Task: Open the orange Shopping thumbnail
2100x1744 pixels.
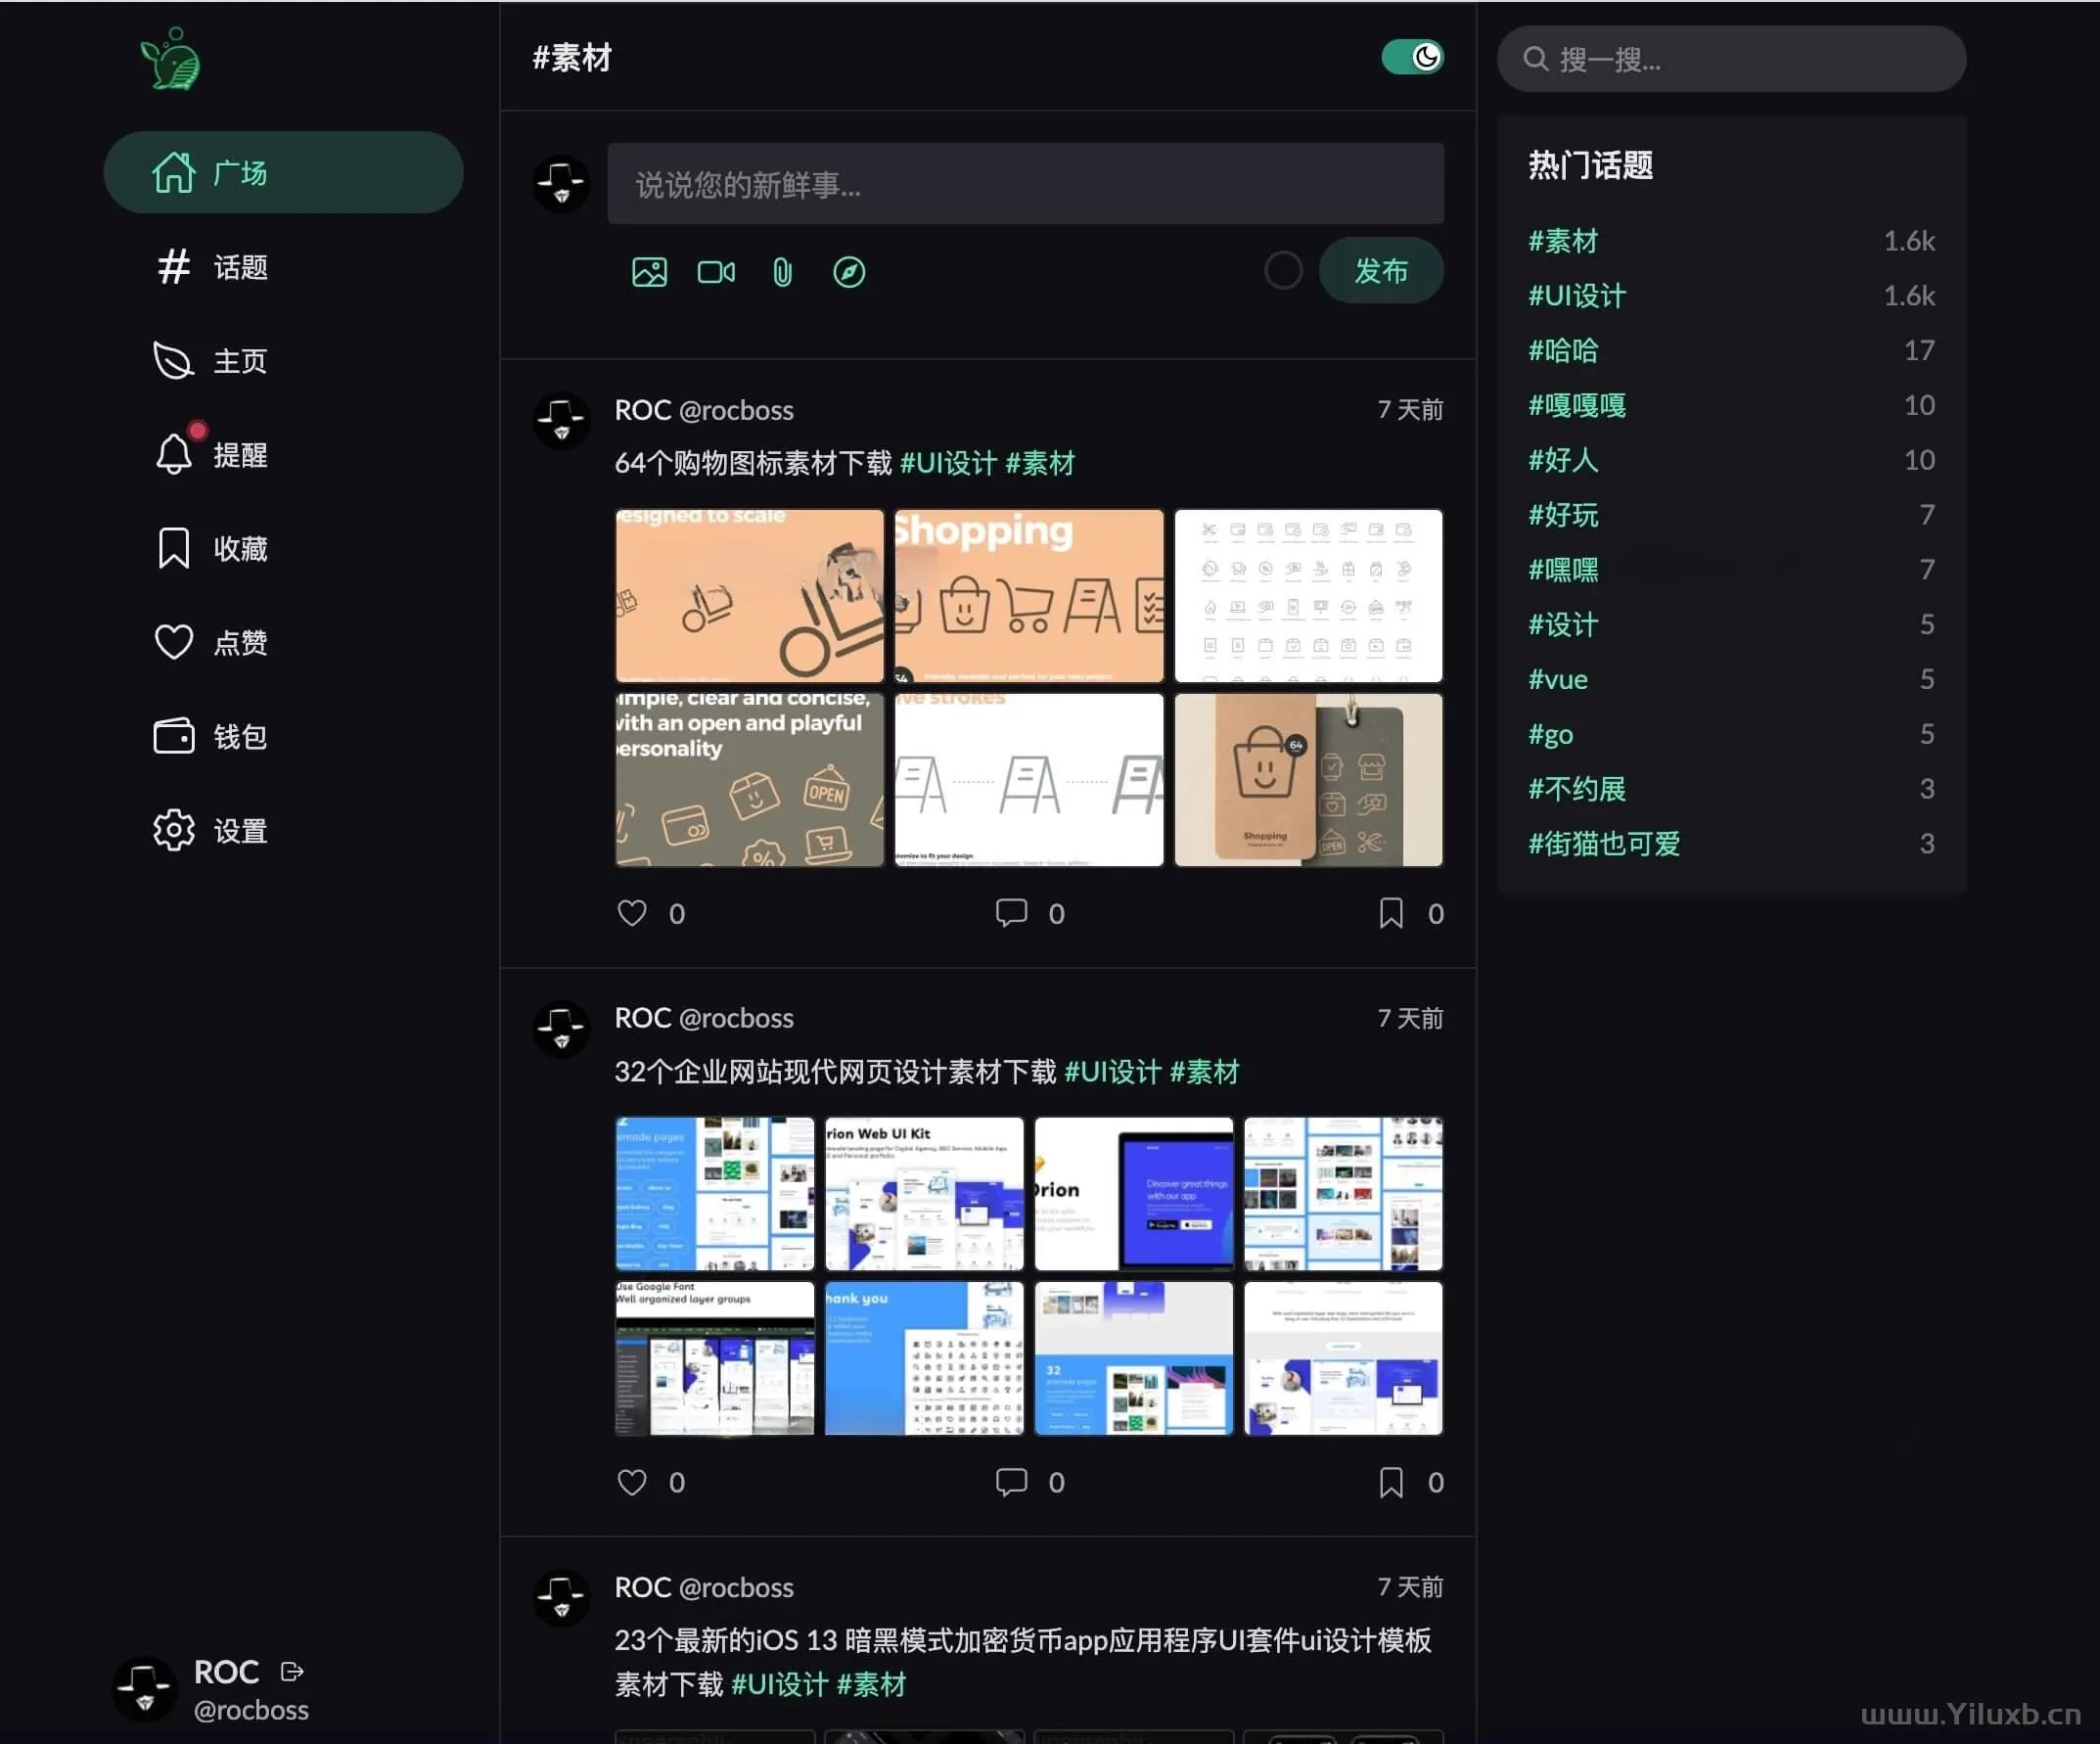Action: tap(1029, 596)
